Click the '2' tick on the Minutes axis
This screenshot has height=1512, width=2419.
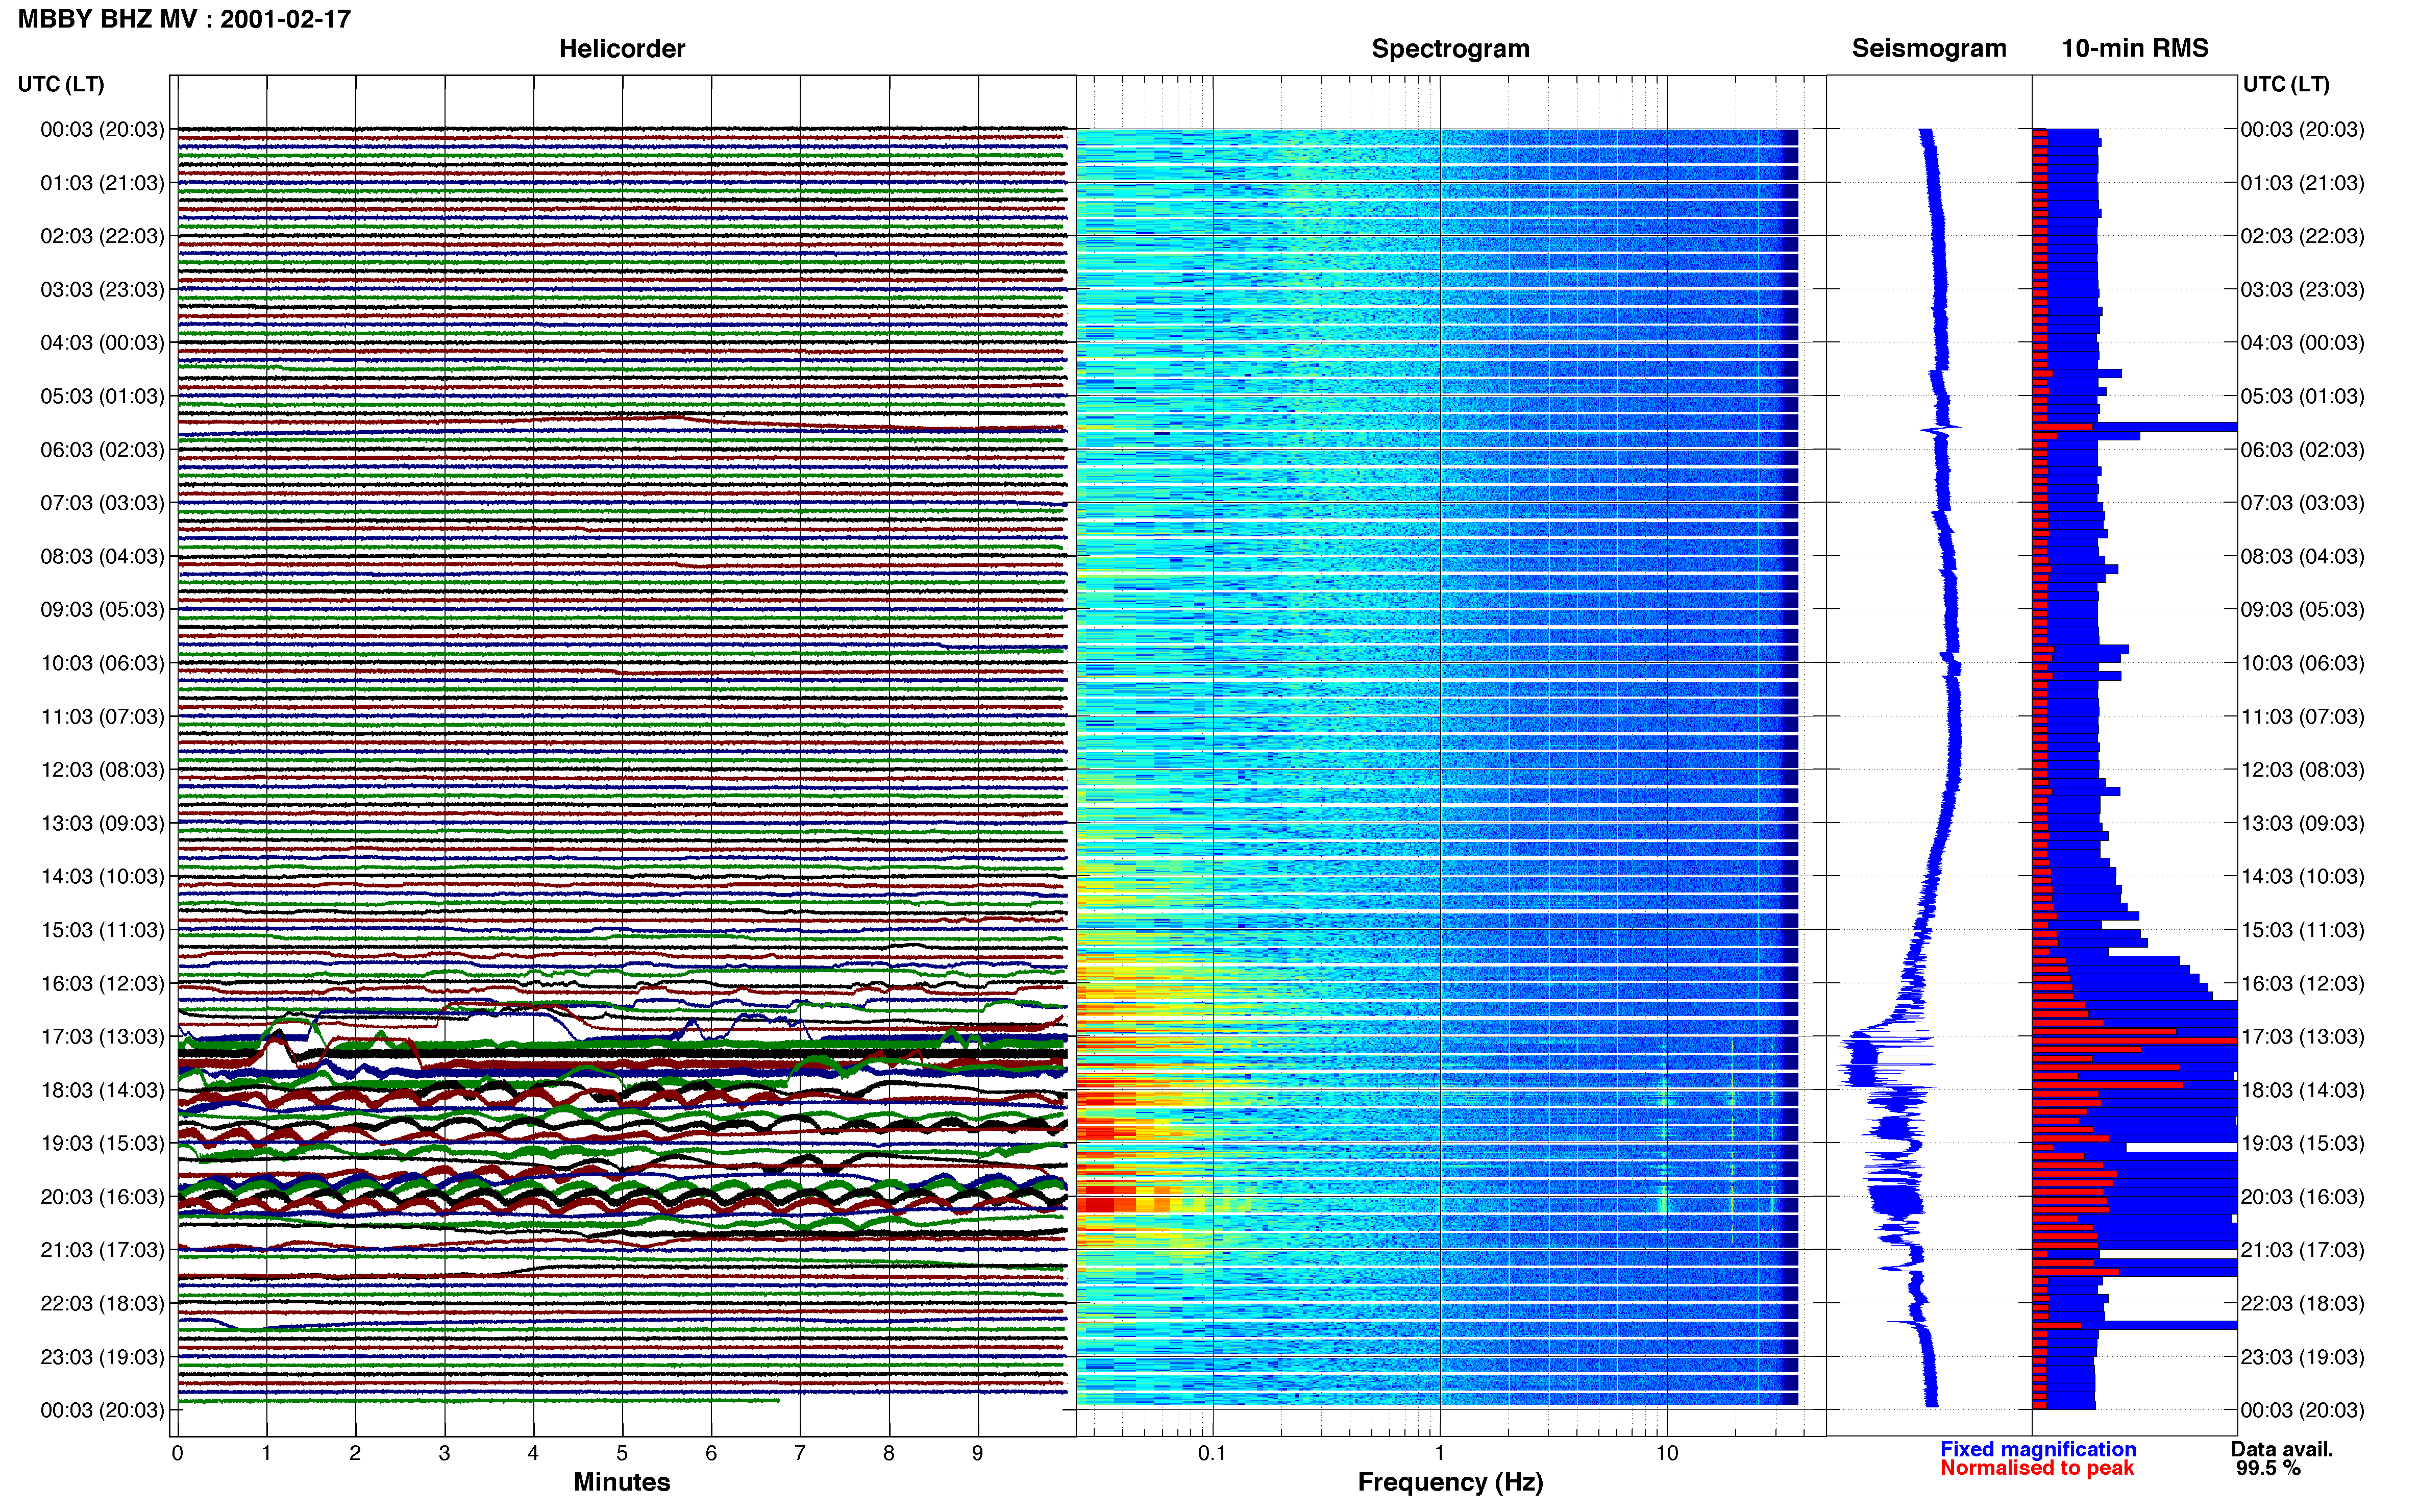tap(355, 1453)
